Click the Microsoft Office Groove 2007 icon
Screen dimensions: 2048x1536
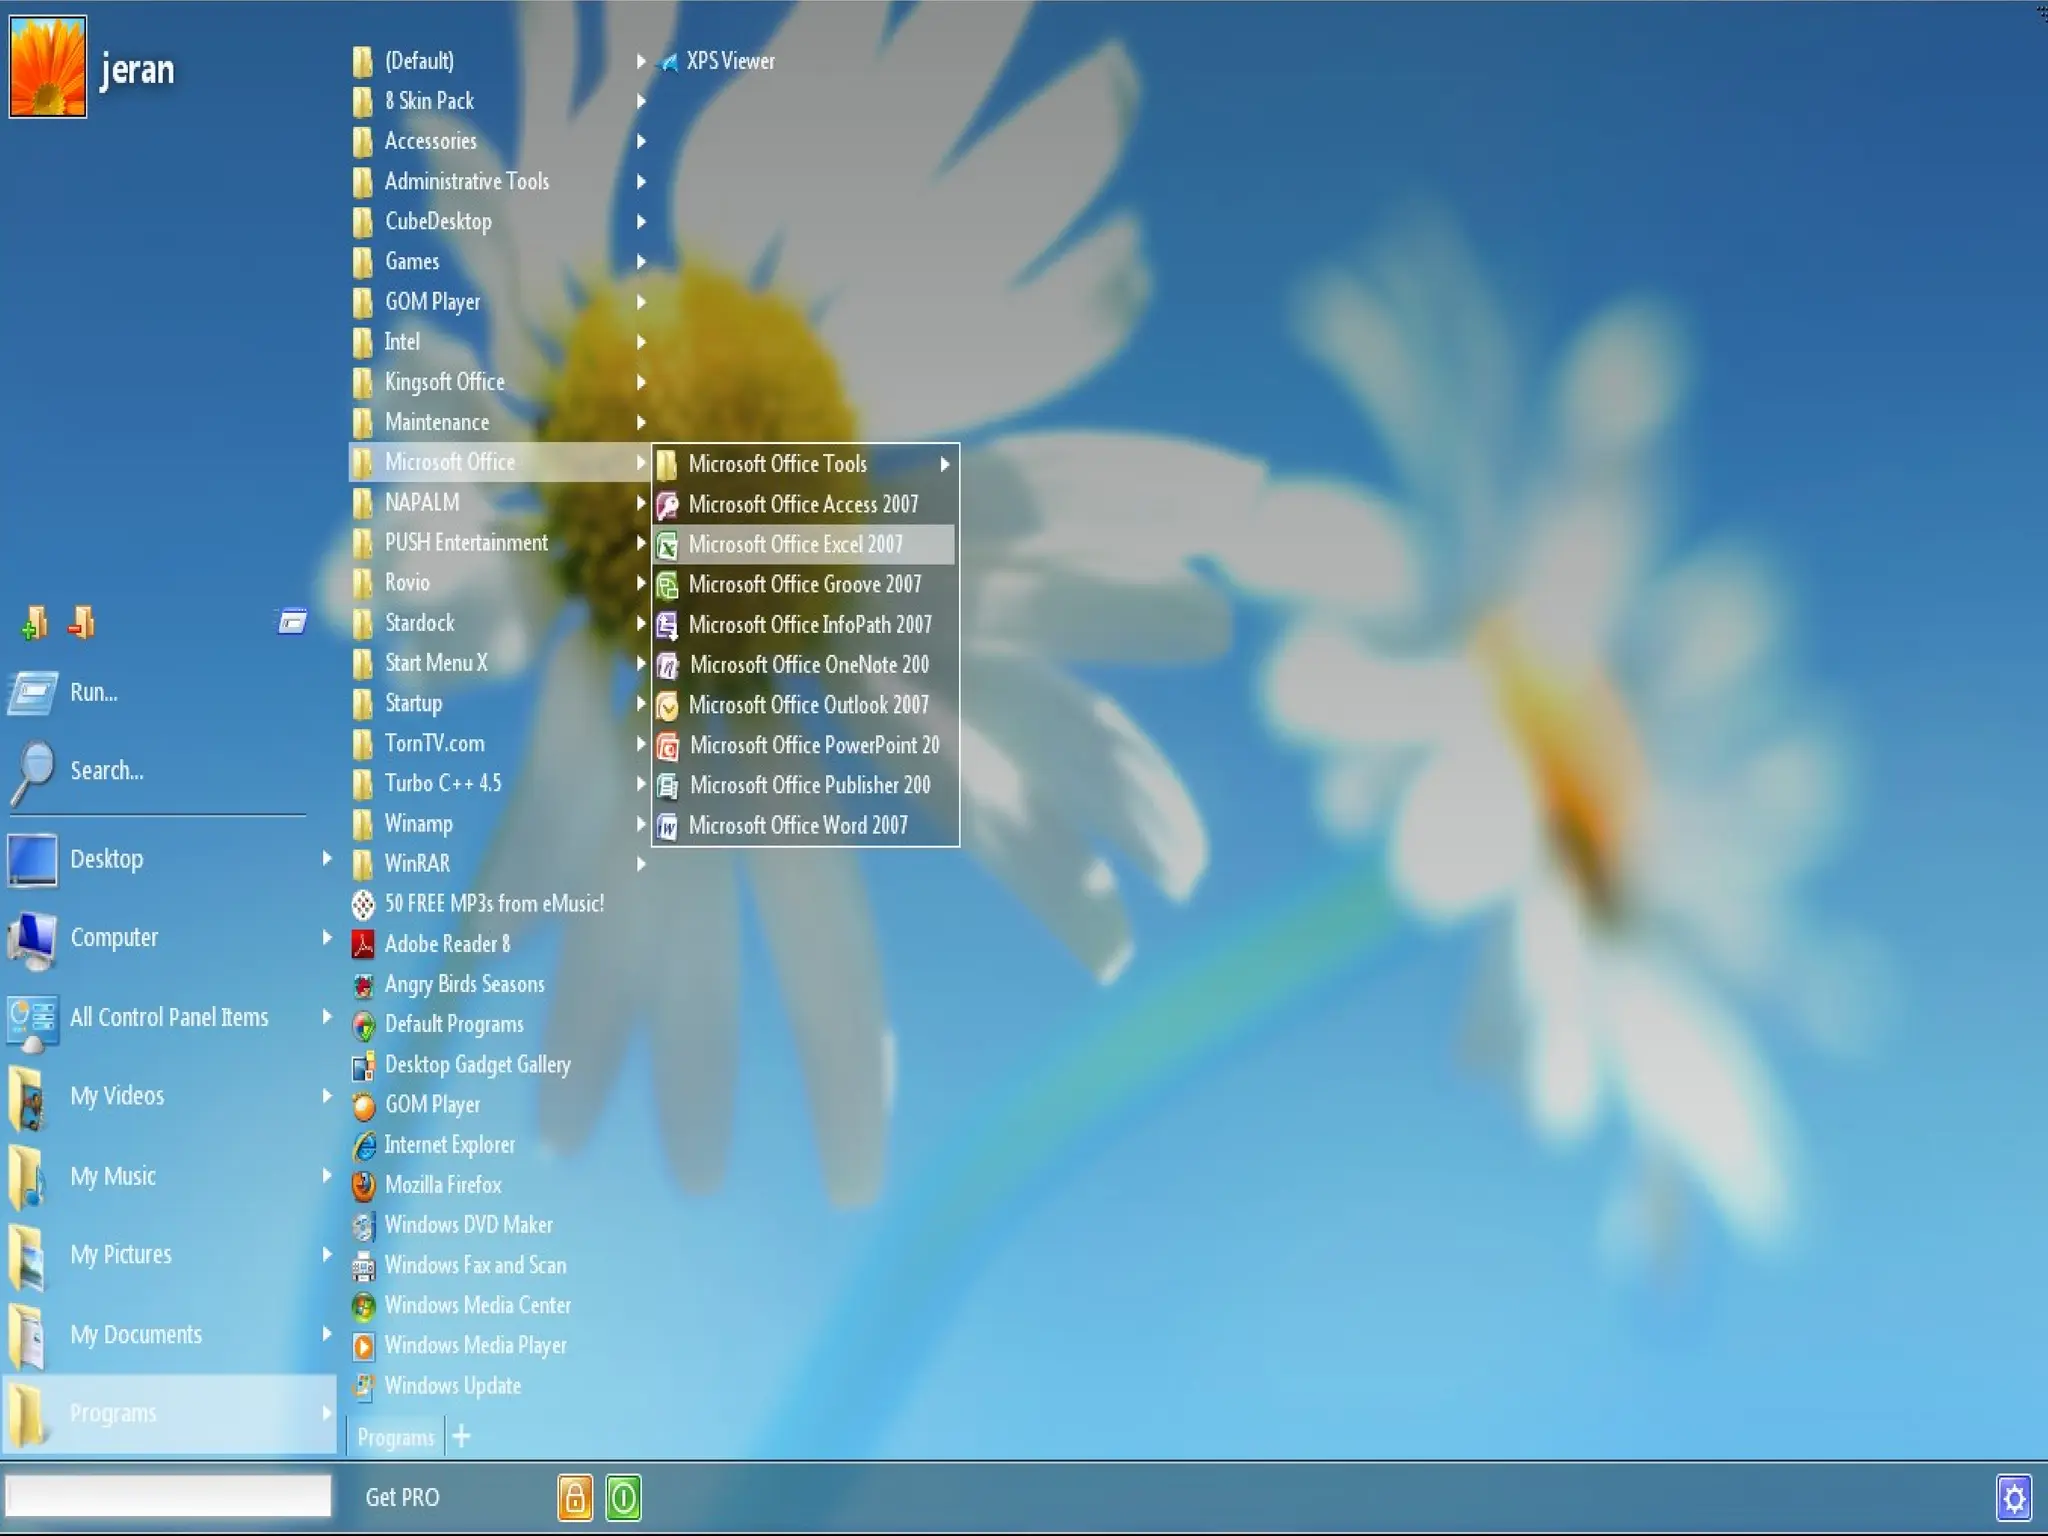click(x=667, y=585)
